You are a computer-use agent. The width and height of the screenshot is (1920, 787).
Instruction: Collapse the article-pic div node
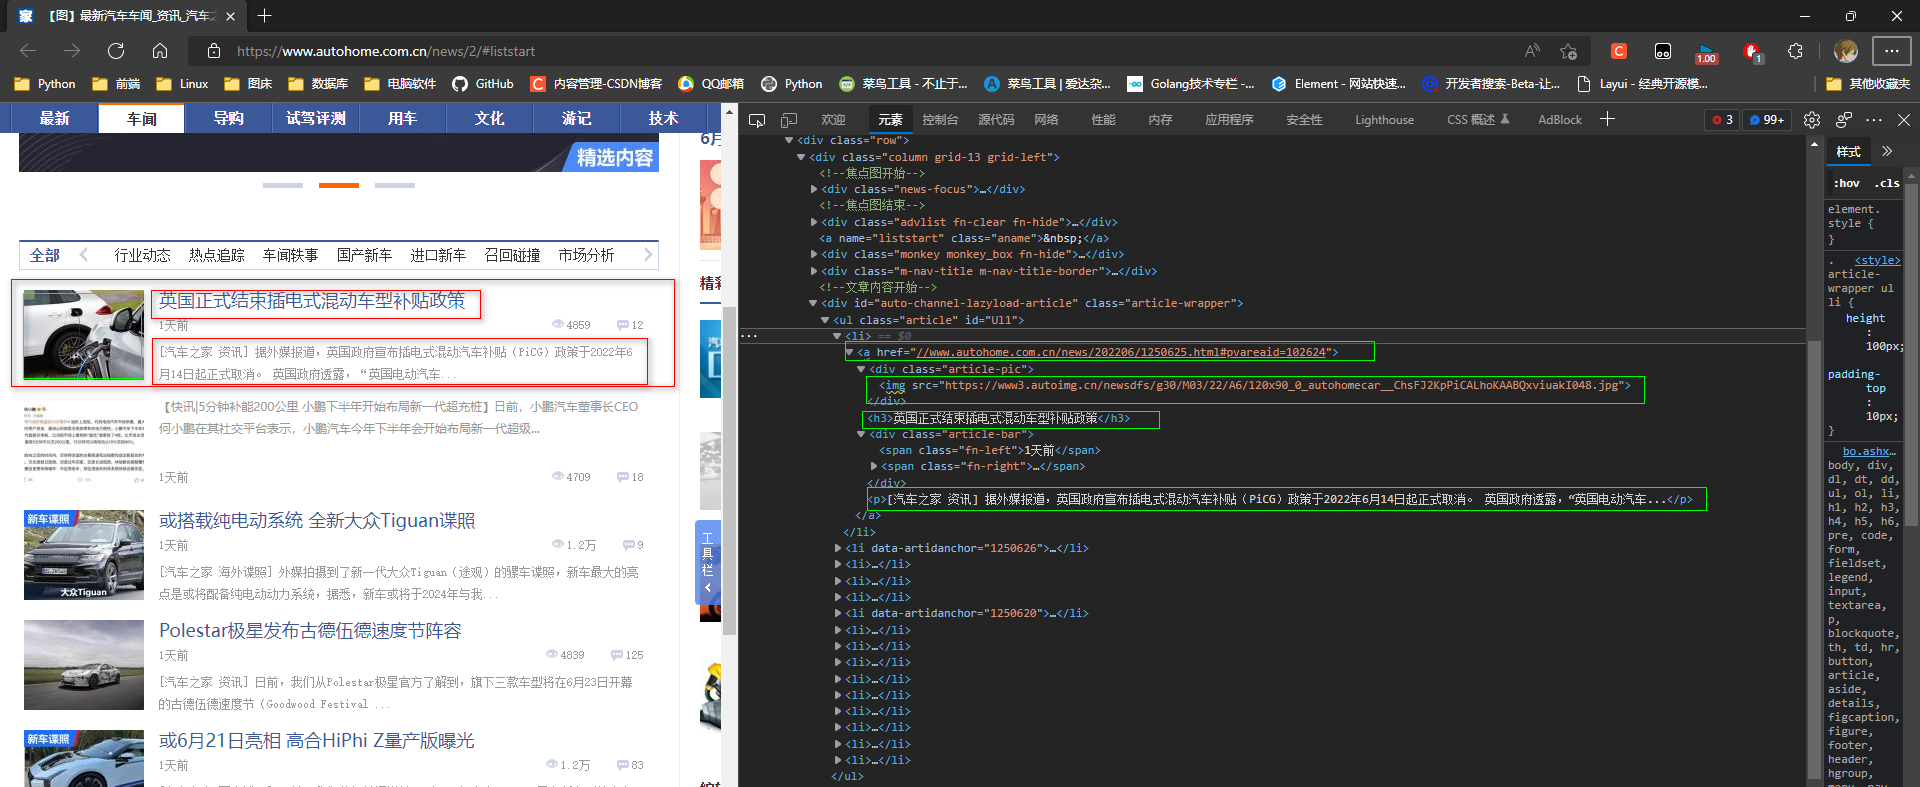click(861, 369)
